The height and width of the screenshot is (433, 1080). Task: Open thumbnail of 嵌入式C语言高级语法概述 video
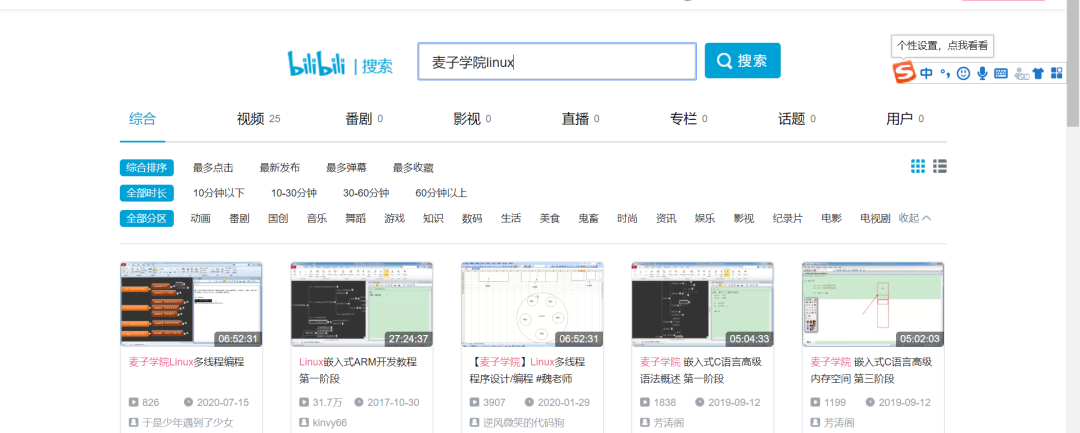coord(703,304)
